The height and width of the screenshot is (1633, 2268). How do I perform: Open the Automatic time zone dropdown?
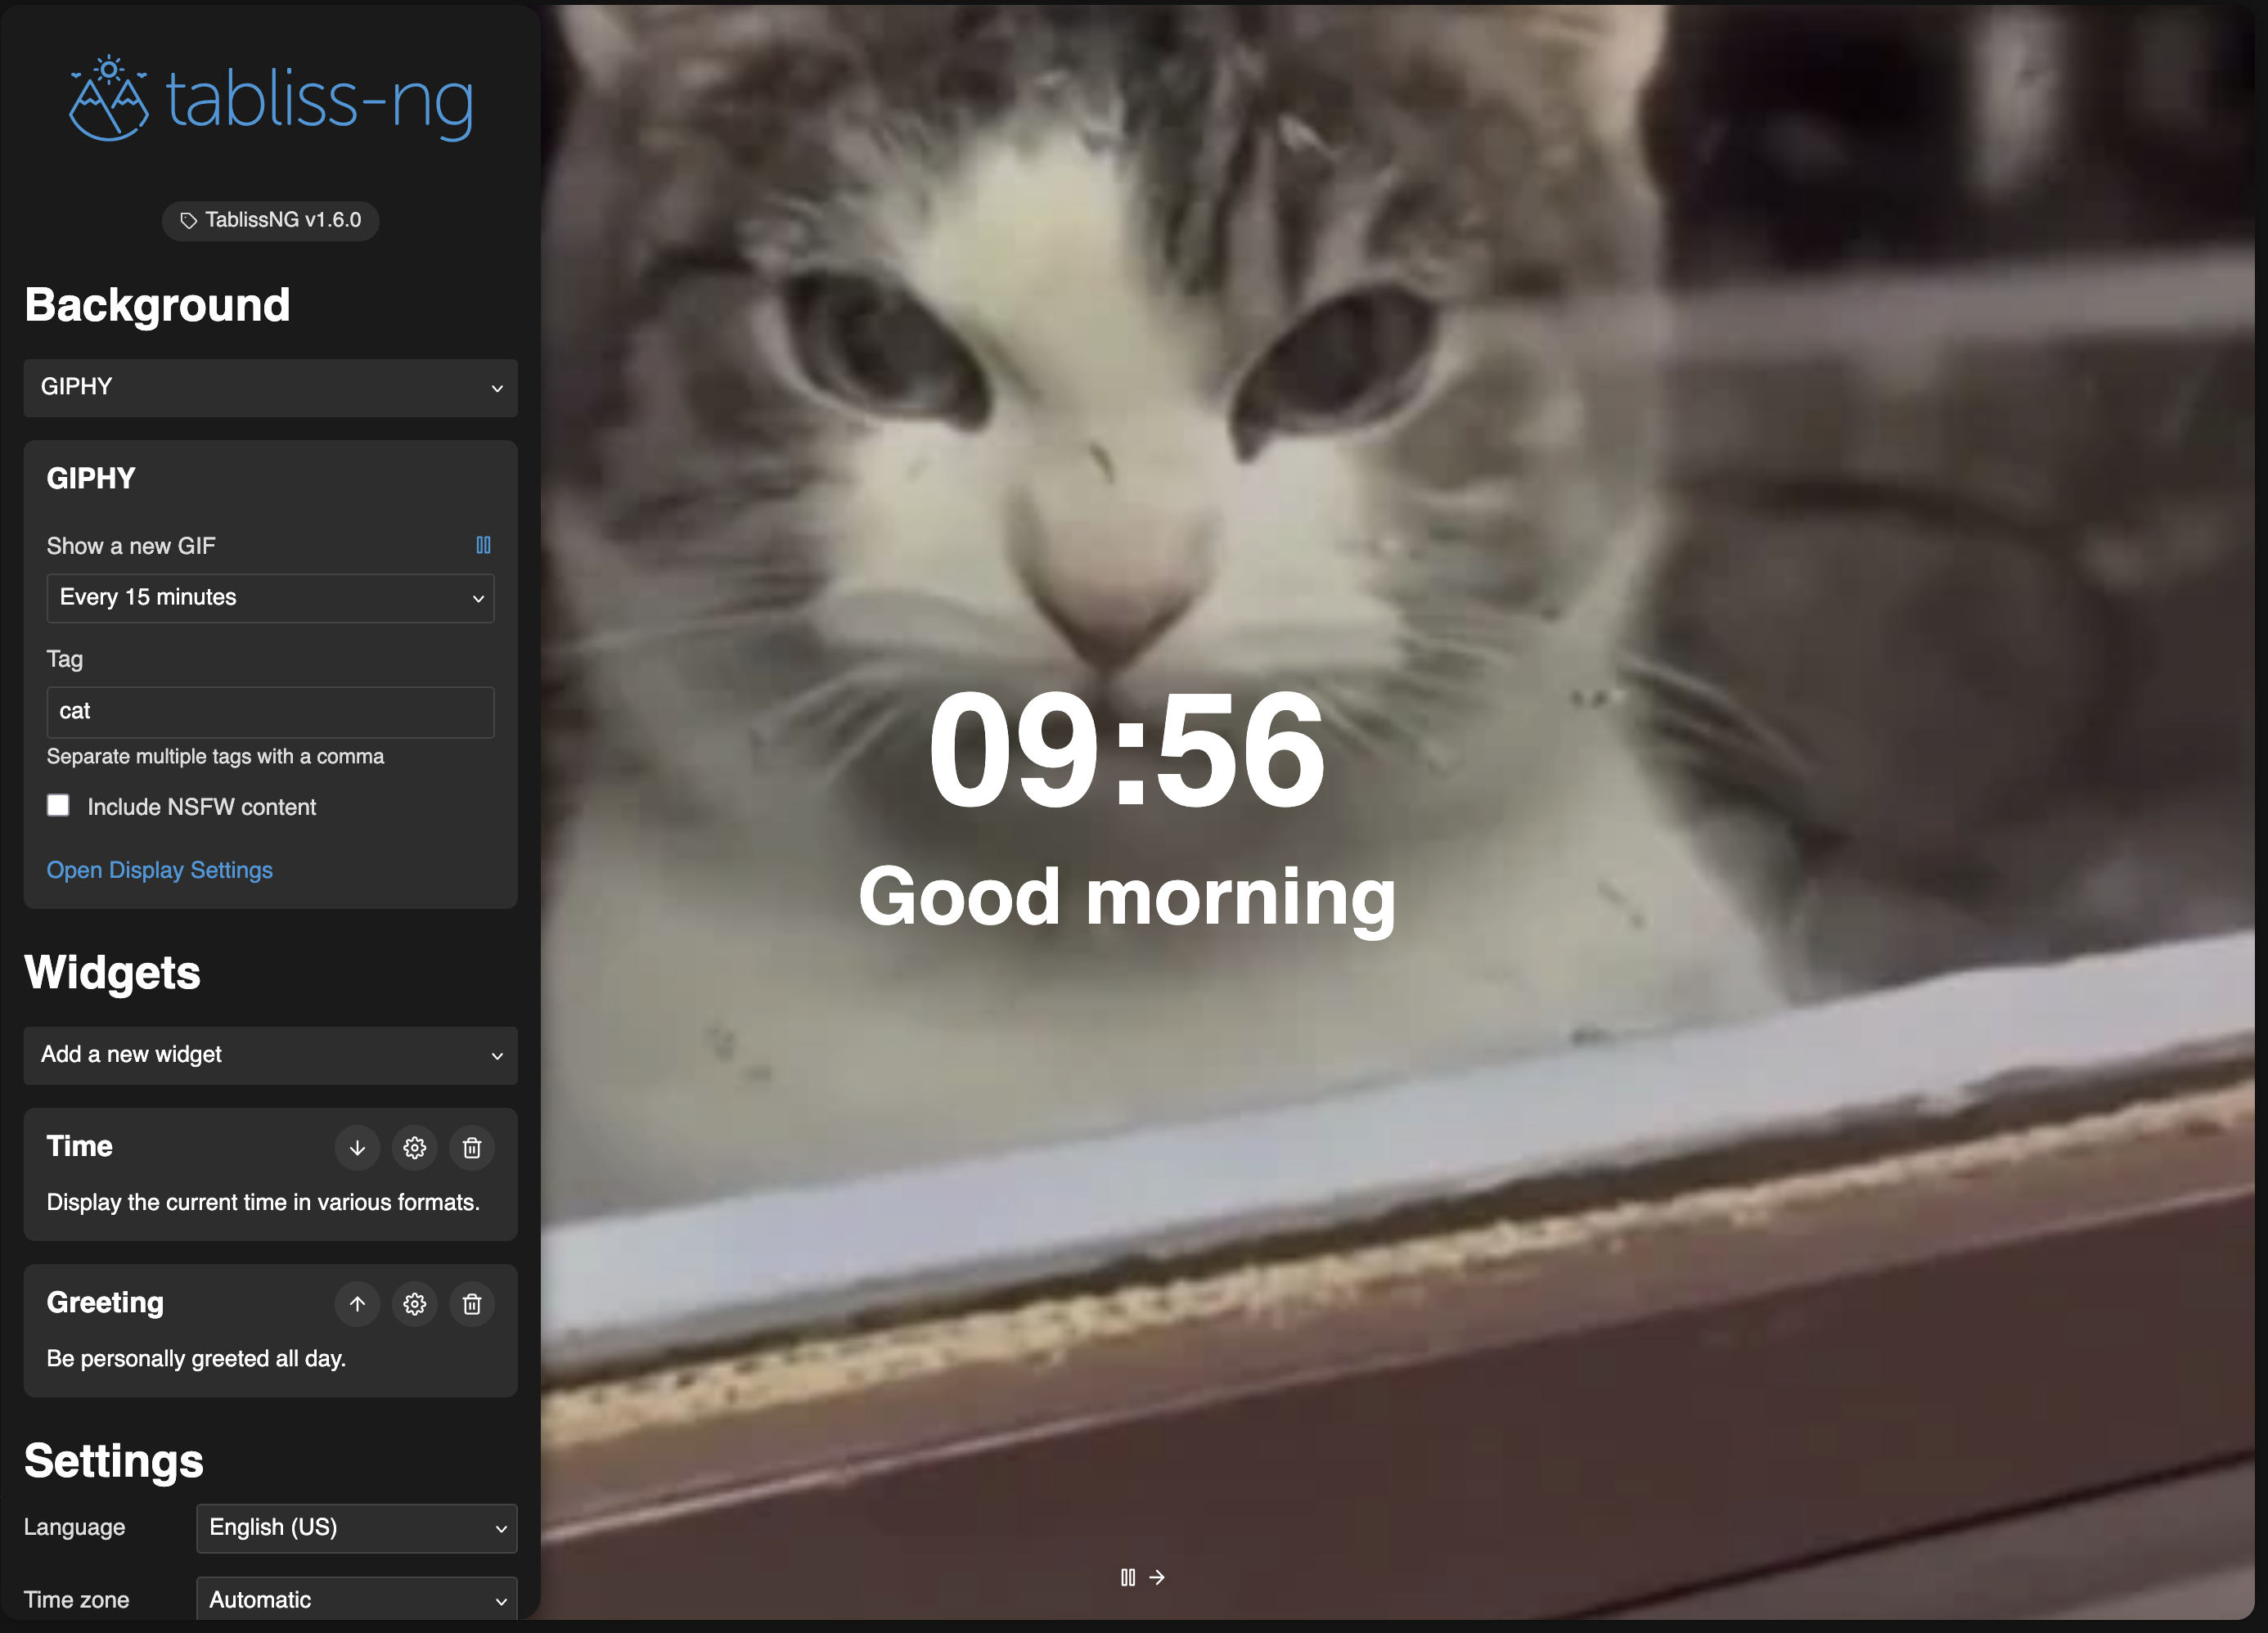coord(356,1599)
